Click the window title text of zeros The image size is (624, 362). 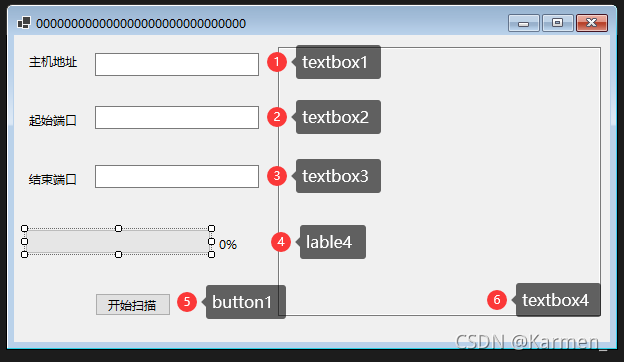click(141, 23)
